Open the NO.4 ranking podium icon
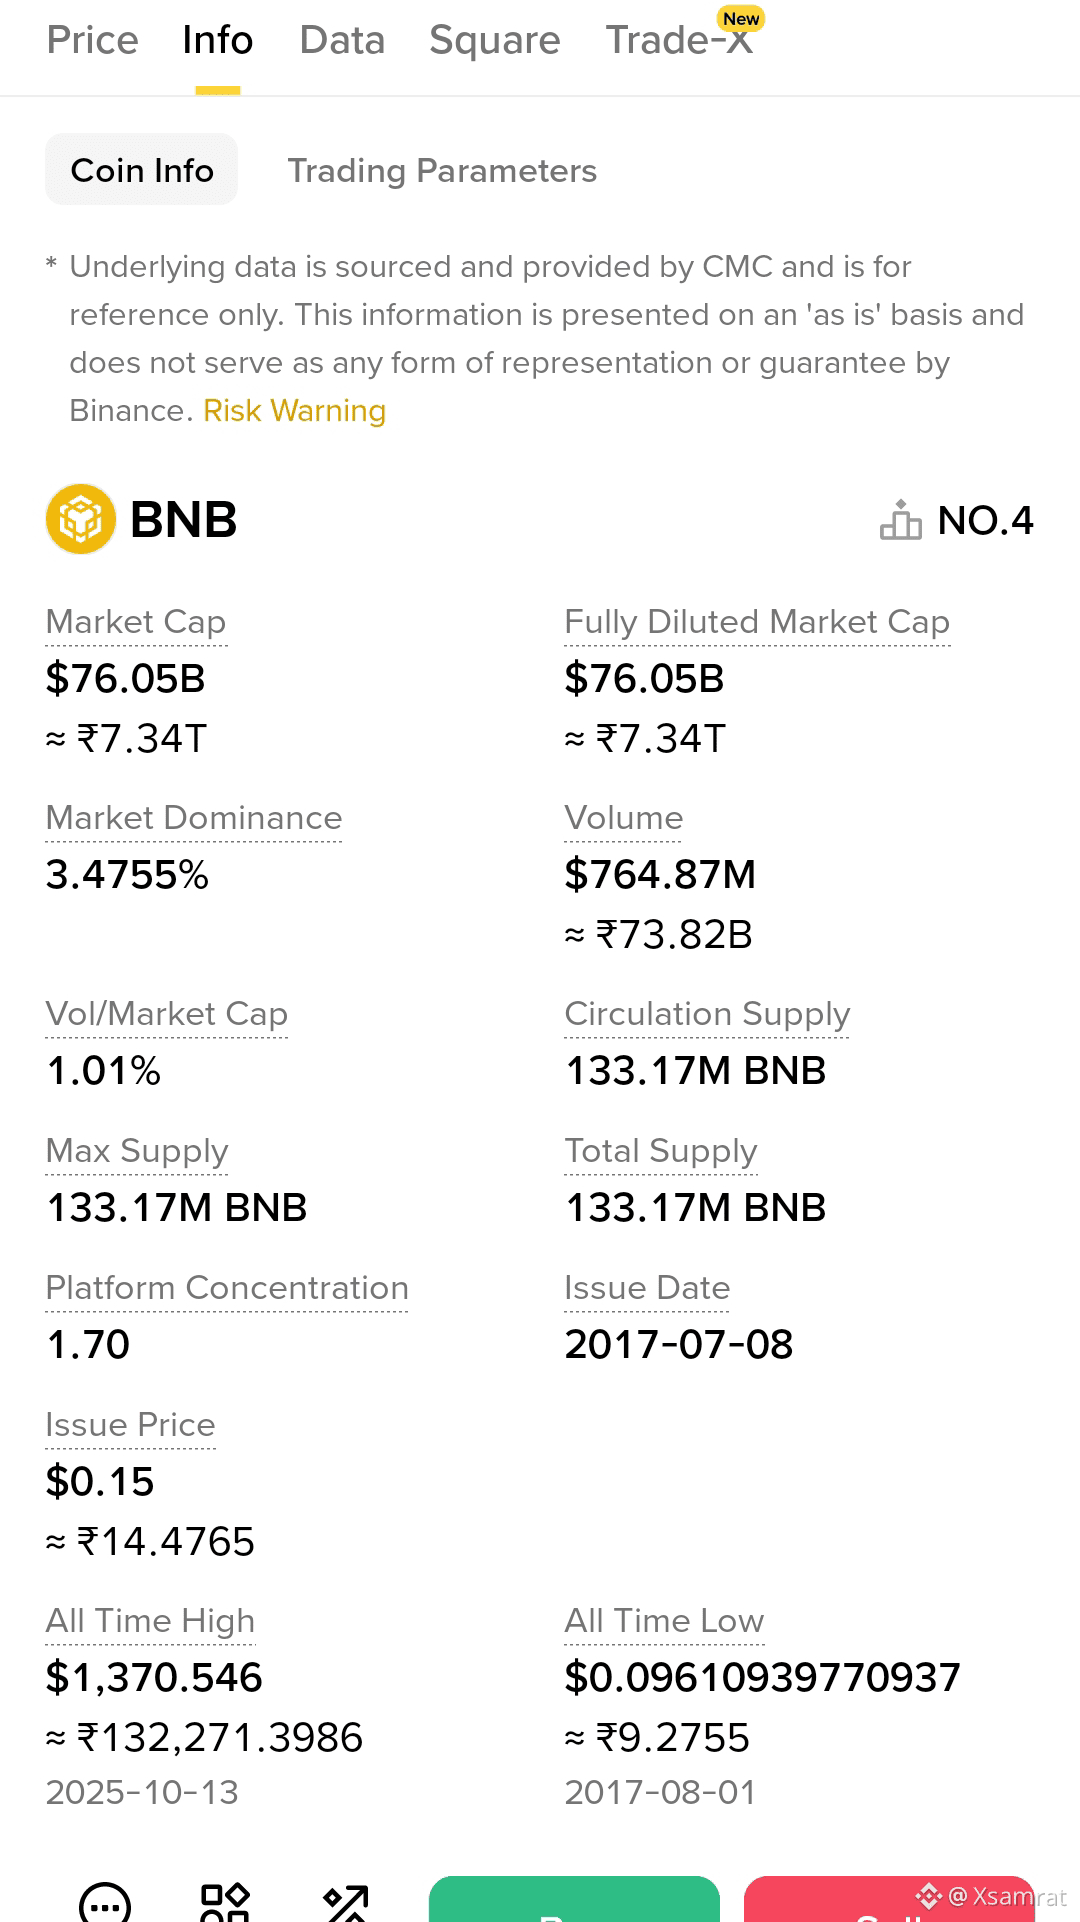This screenshot has width=1080, height=1922. point(900,520)
